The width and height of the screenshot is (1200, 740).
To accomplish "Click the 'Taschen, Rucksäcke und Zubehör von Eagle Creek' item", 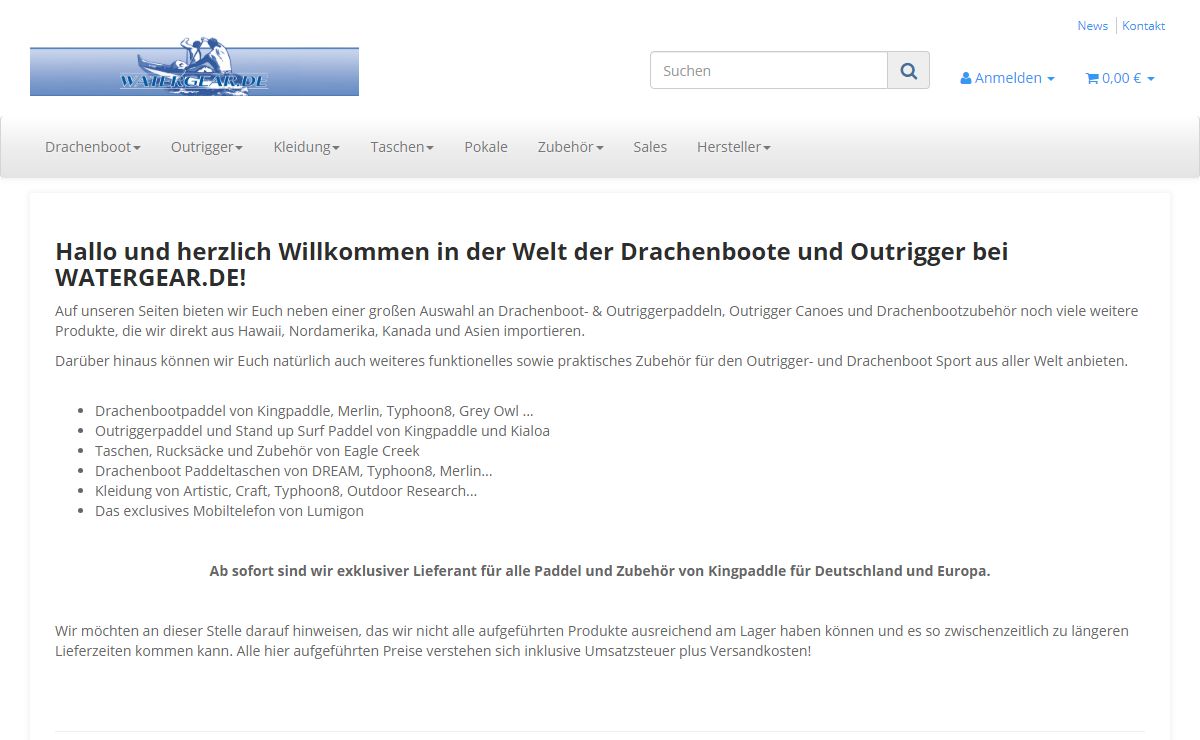I will point(257,451).
